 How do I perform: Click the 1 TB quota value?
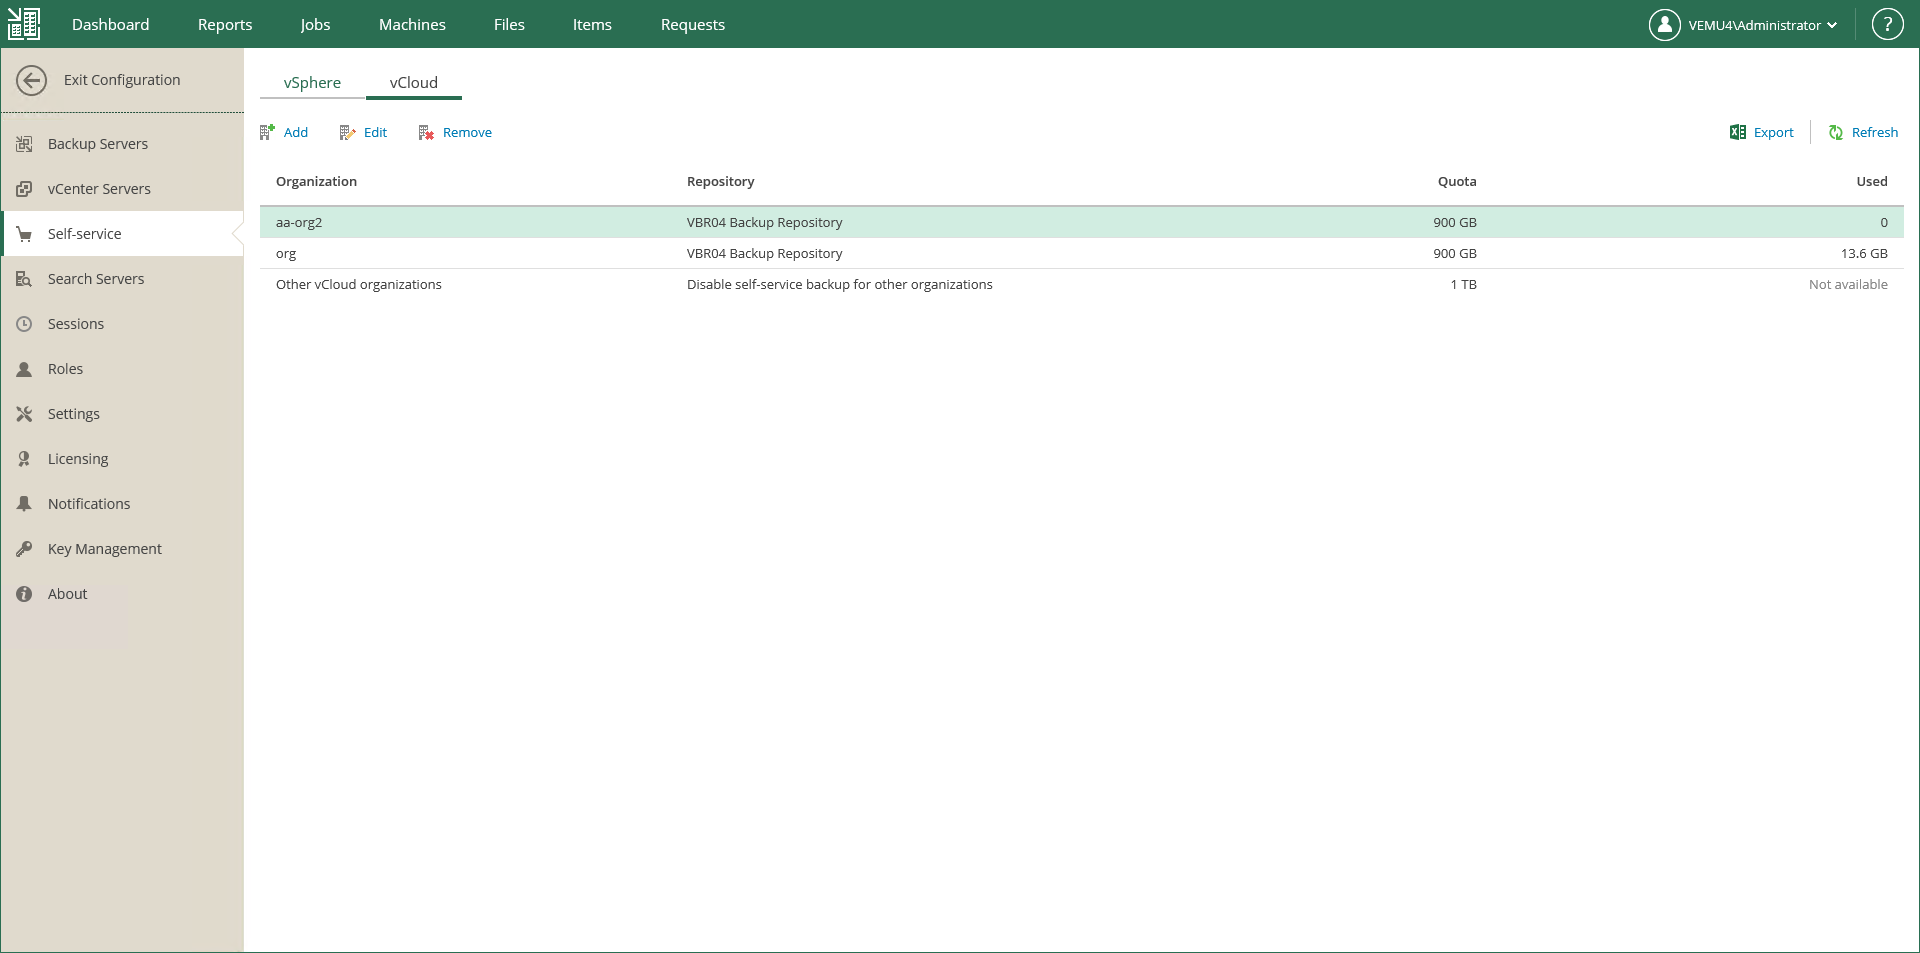pos(1463,284)
